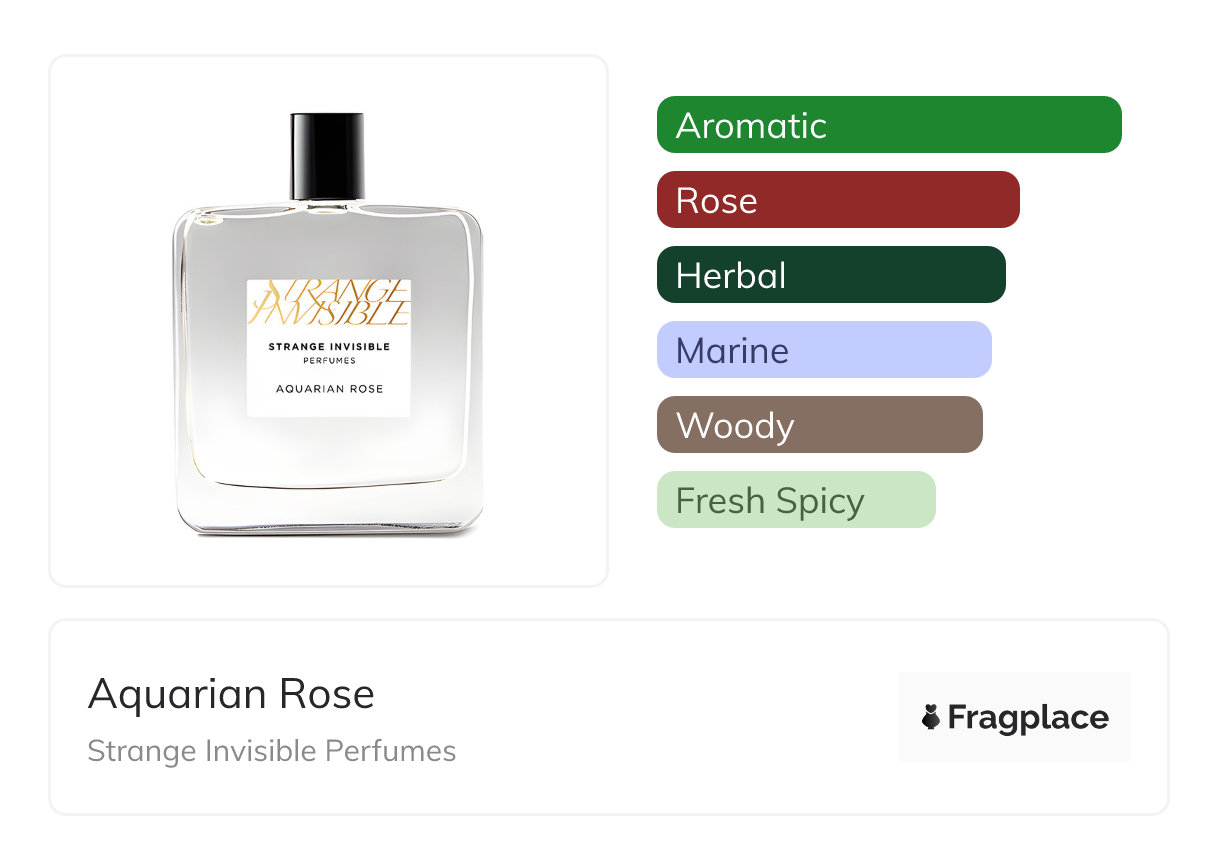Select the Rose accord bar
The height and width of the screenshot is (864, 1218).
click(838, 200)
